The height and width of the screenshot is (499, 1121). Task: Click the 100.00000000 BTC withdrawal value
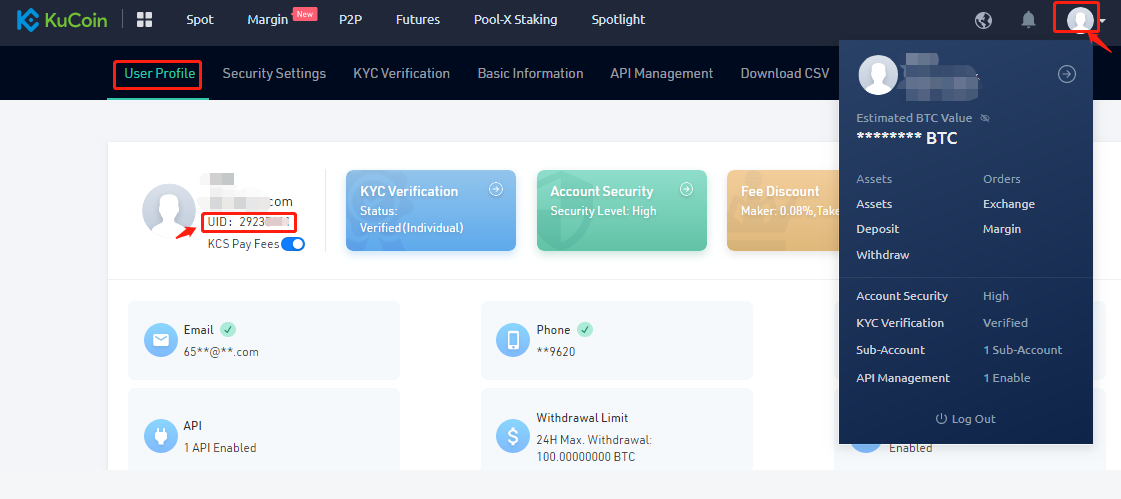586,457
